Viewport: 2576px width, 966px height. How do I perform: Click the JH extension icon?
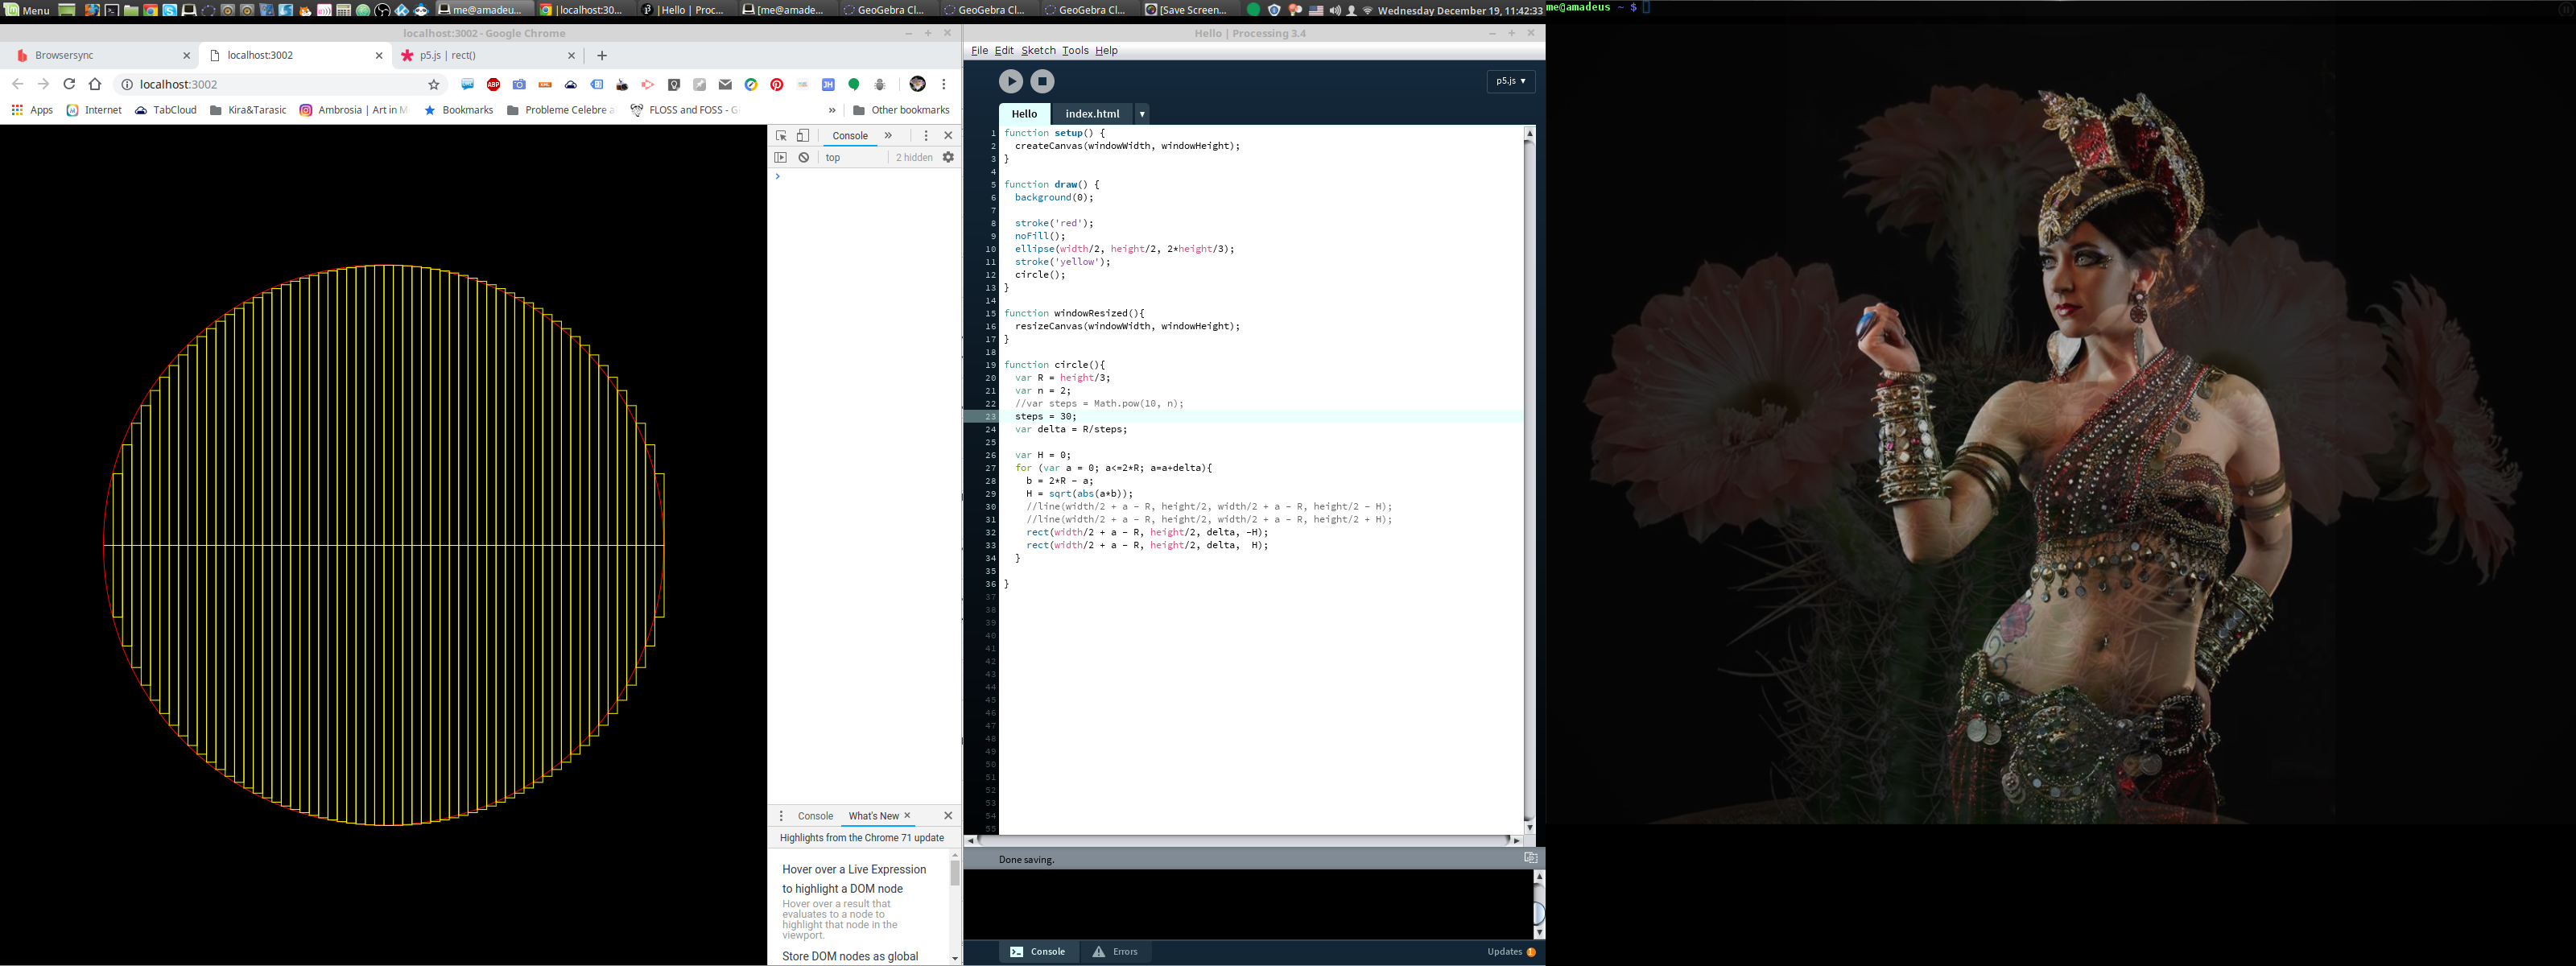click(828, 84)
